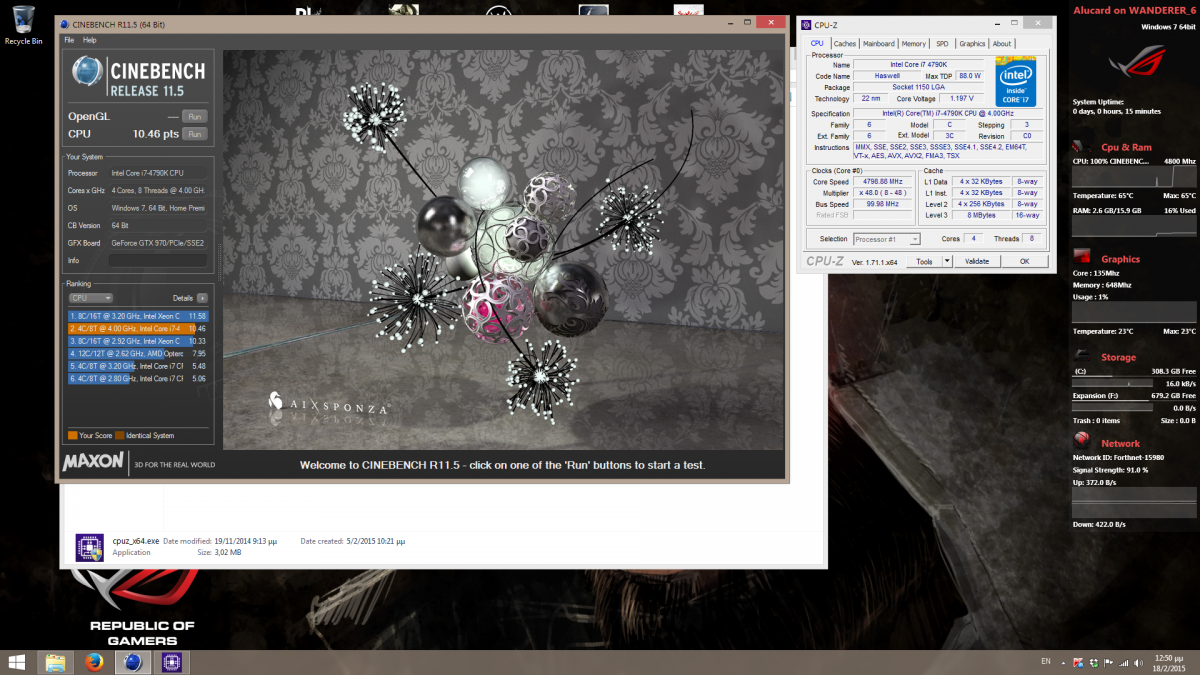Click the MAXON logo in Cinebench
This screenshot has width=1200, height=675.
point(92,462)
